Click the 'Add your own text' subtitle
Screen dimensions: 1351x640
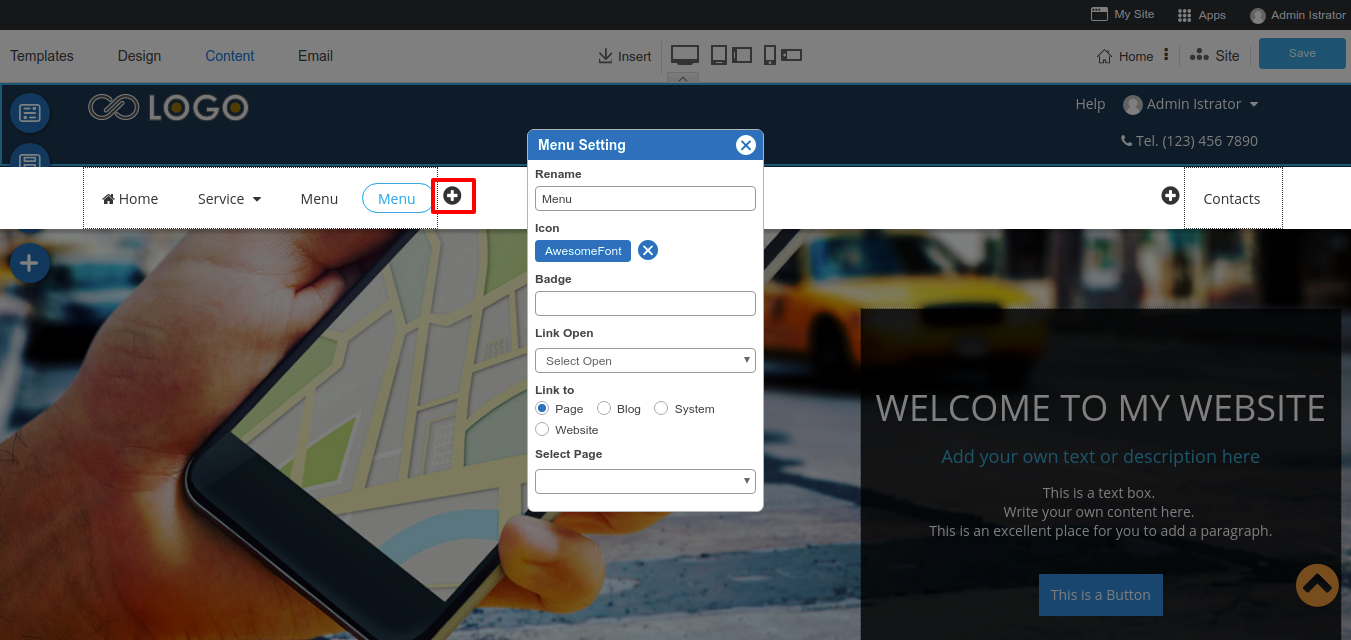(1101, 457)
